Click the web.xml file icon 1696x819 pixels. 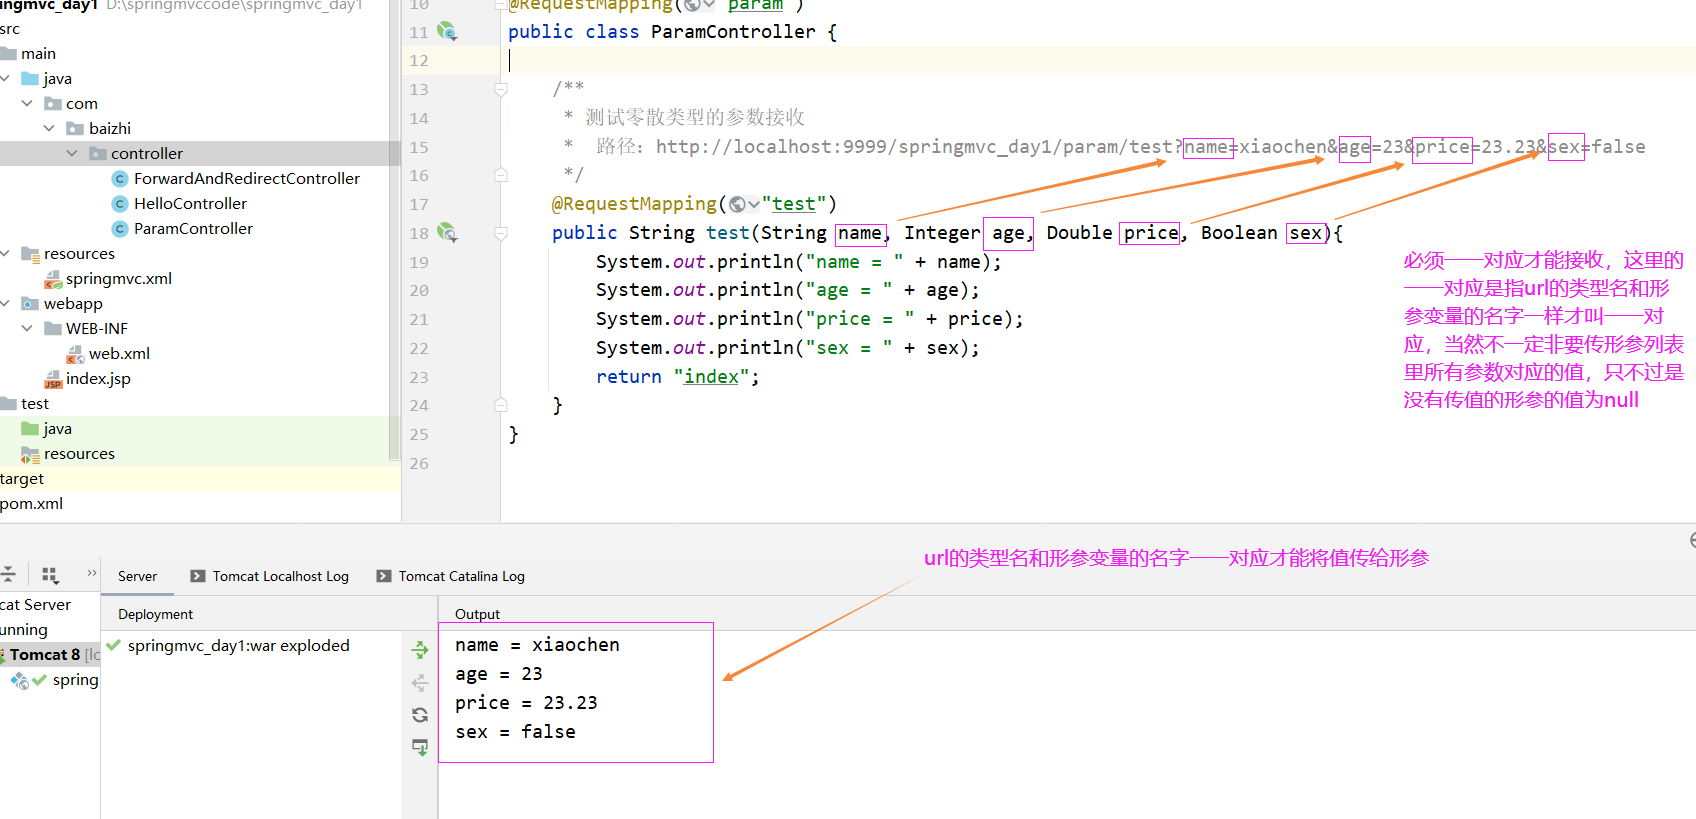75,354
